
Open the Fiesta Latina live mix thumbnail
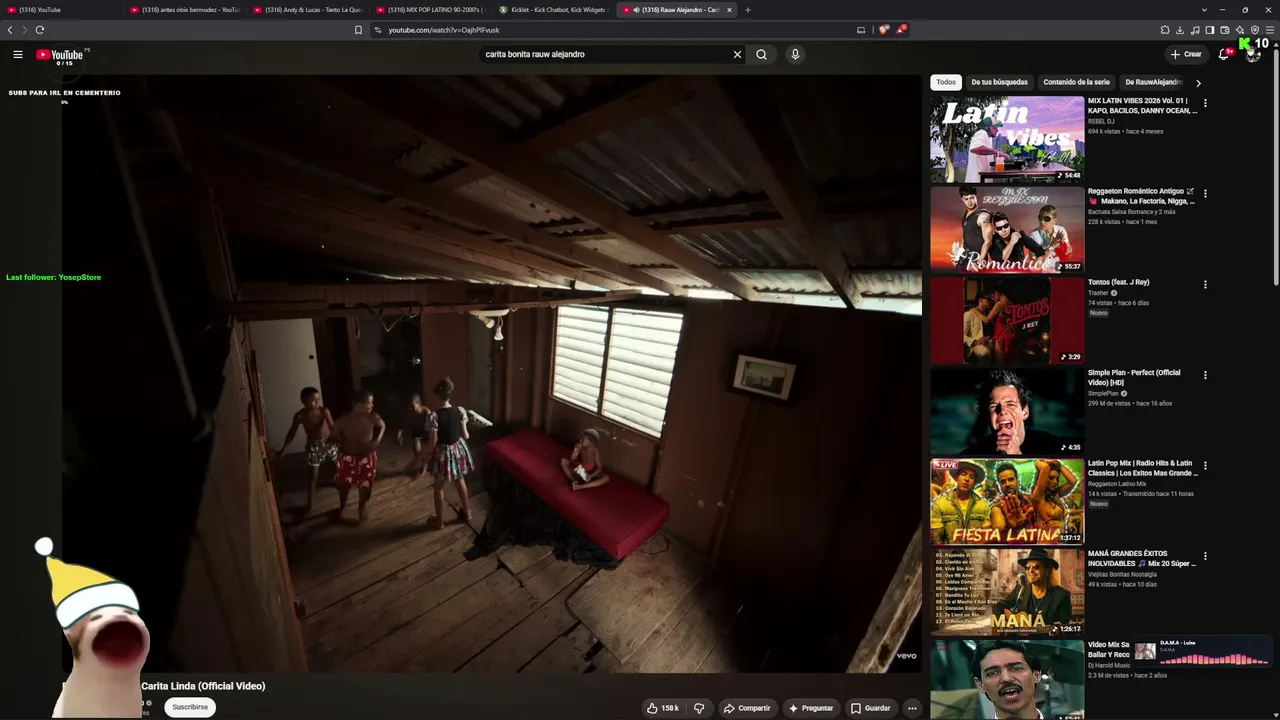coord(1007,501)
